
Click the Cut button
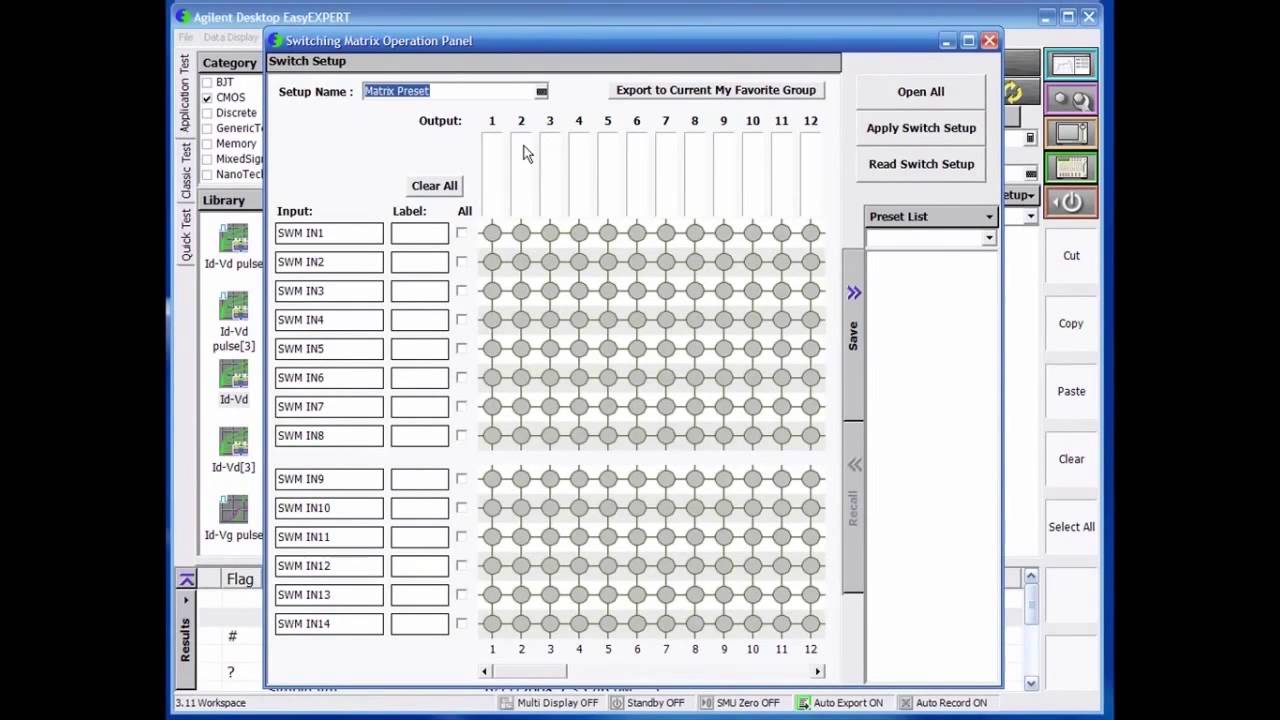click(x=1071, y=256)
